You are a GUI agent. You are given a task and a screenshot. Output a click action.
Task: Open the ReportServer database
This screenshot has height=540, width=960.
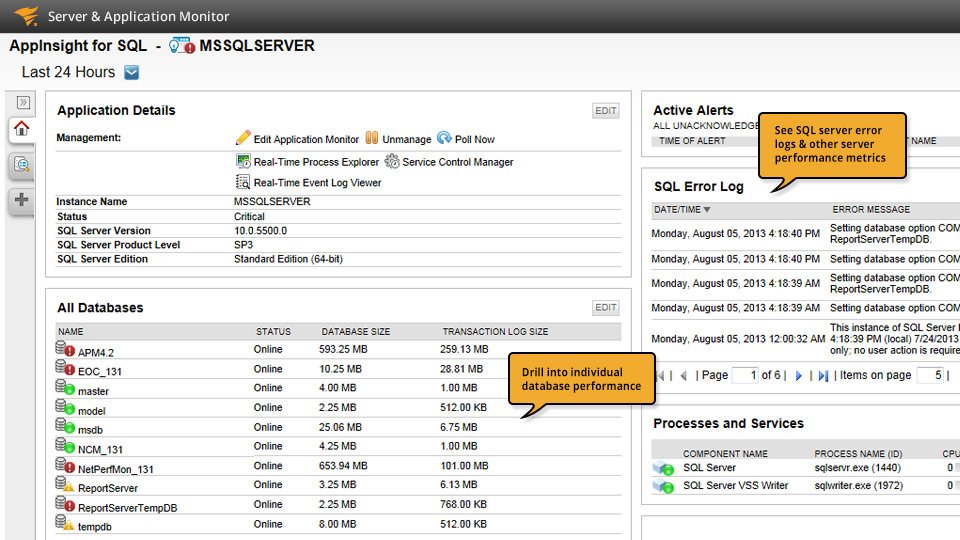pos(108,489)
